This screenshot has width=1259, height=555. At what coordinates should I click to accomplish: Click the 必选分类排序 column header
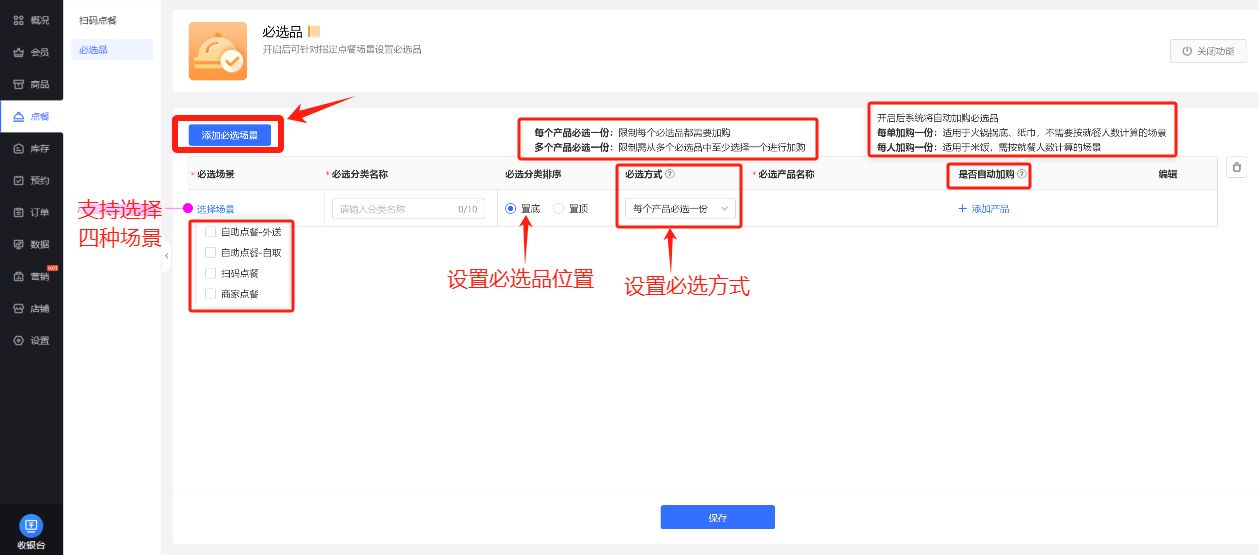tap(533, 174)
